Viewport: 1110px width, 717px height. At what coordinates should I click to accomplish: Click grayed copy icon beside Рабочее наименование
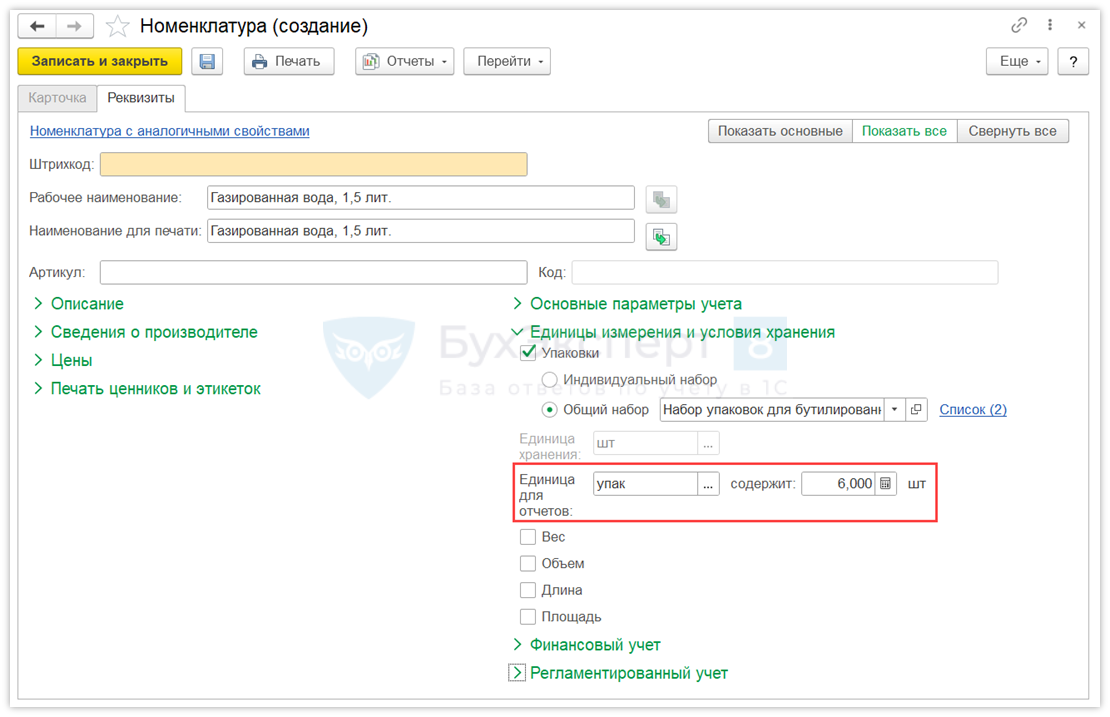click(661, 200)
